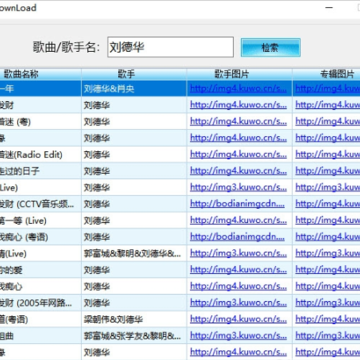Click the 检索 search button
Image resolution: width=360 pixels, height=360 pixels.
click(x=271, y=47)
